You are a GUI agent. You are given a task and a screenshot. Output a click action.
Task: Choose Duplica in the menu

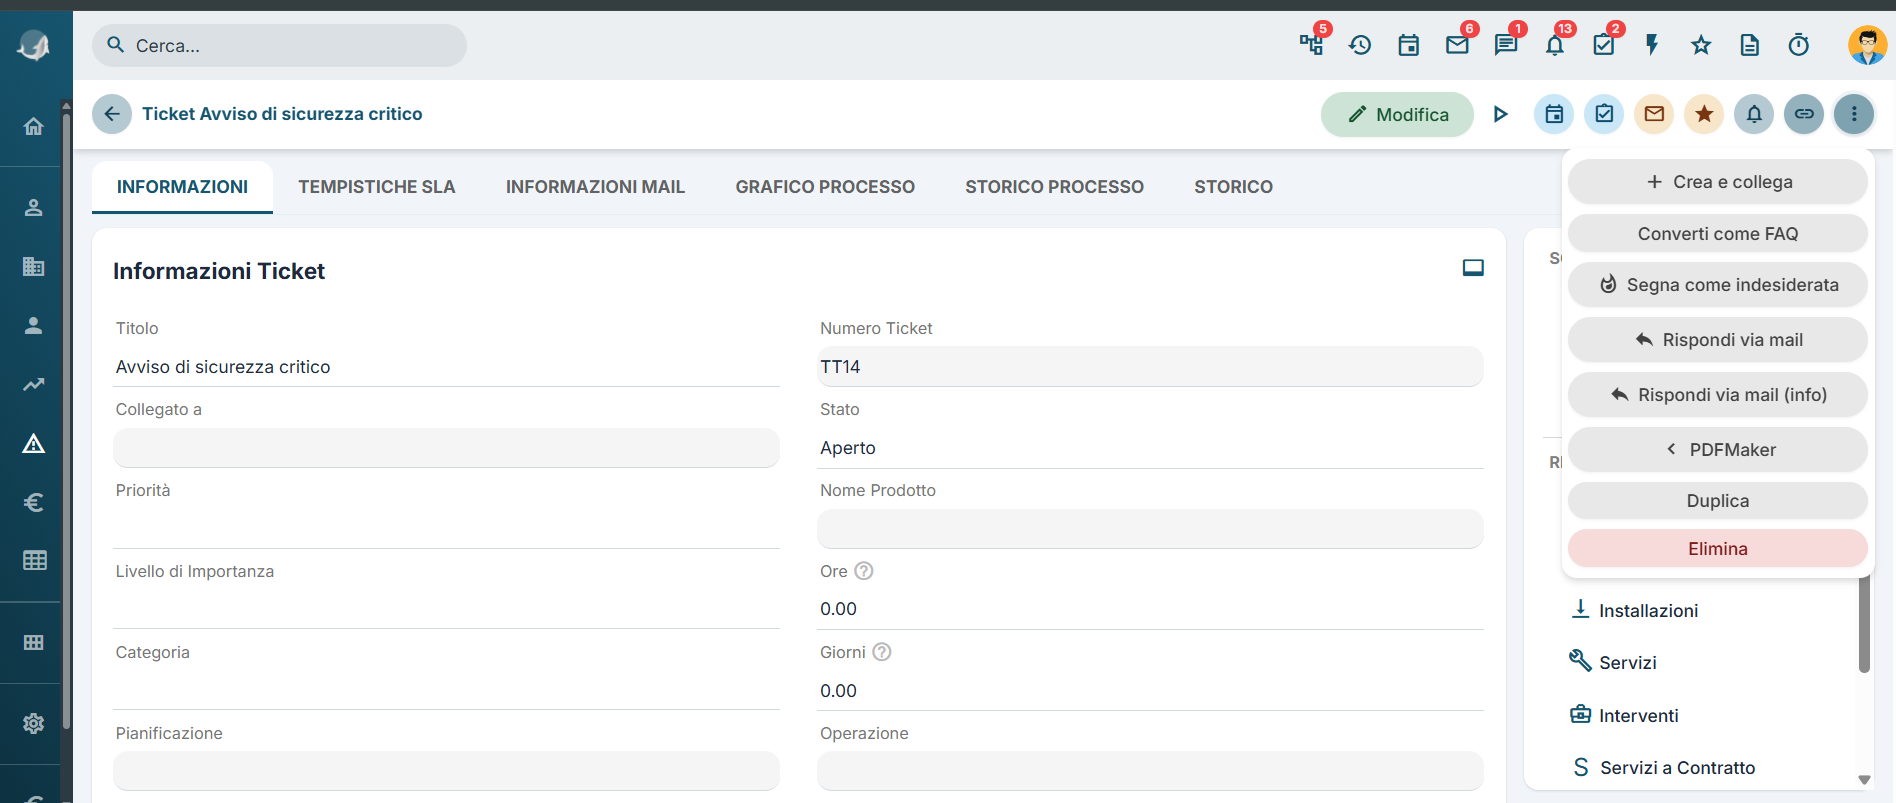click(1718, 501)
